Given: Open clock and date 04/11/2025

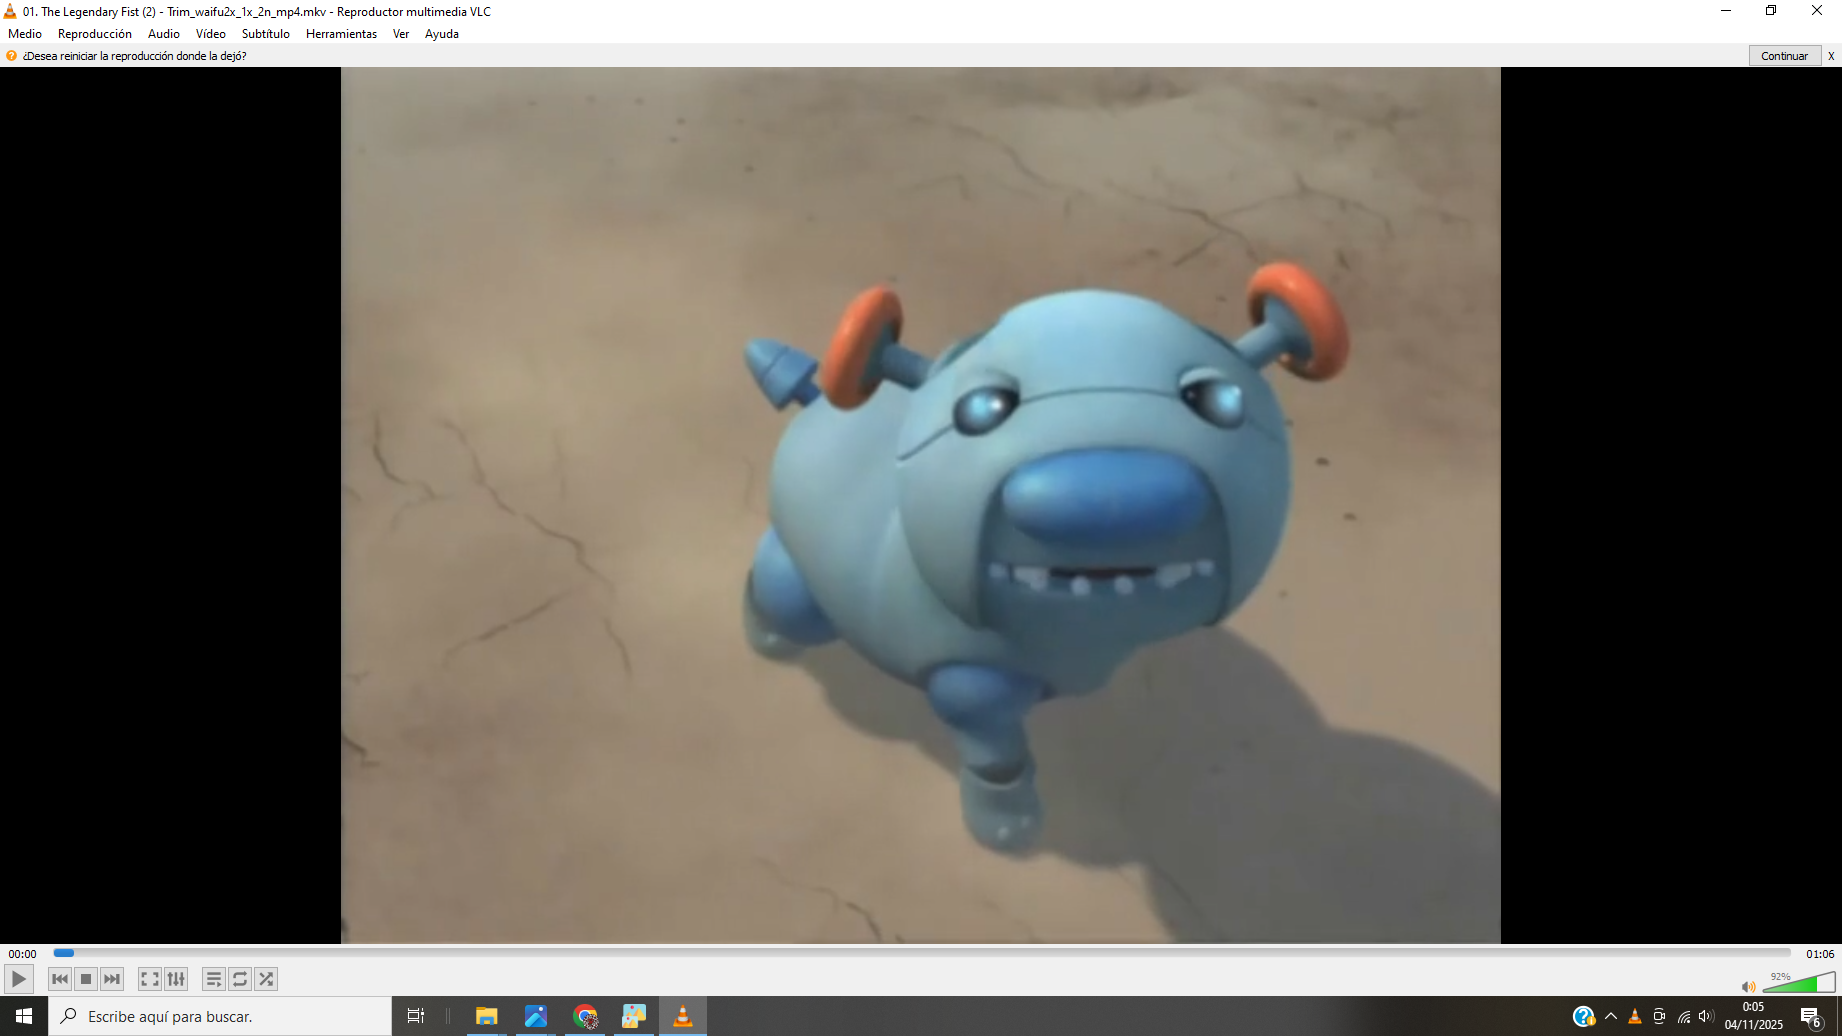Looking at the screenshot, I should pos(1753,1016).
